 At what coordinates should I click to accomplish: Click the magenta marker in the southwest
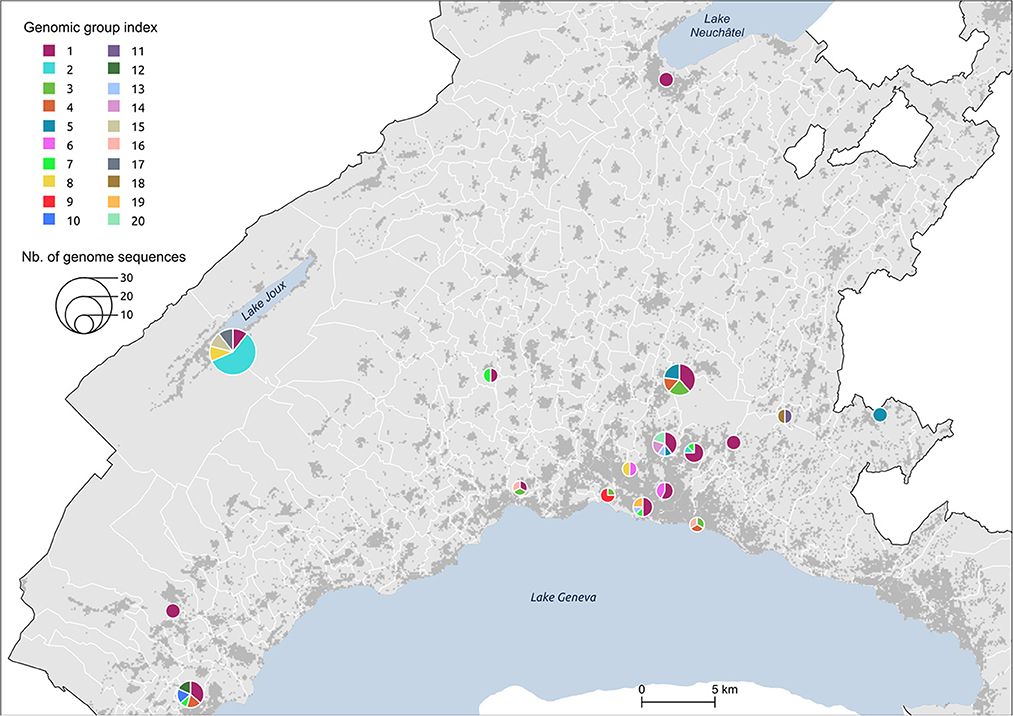click(172, 611)
